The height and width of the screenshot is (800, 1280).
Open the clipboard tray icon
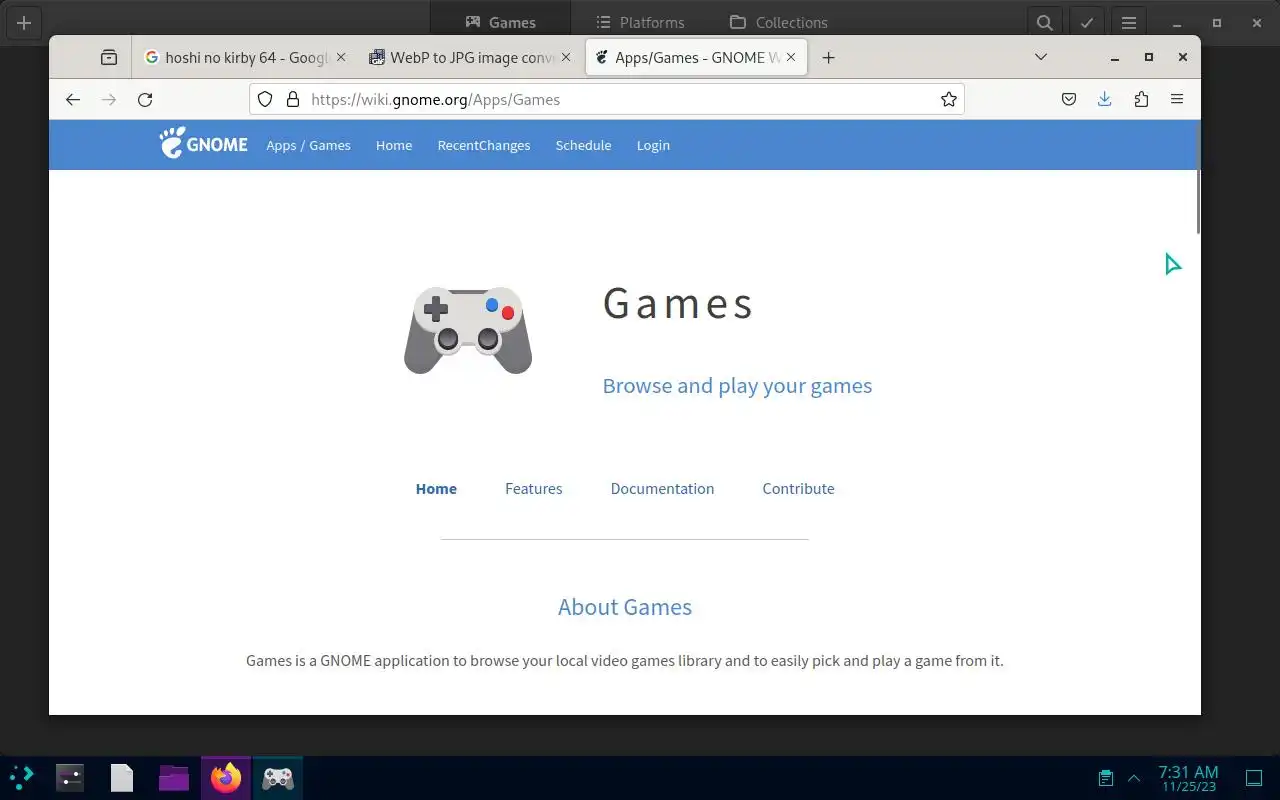tap(1106, 778)
